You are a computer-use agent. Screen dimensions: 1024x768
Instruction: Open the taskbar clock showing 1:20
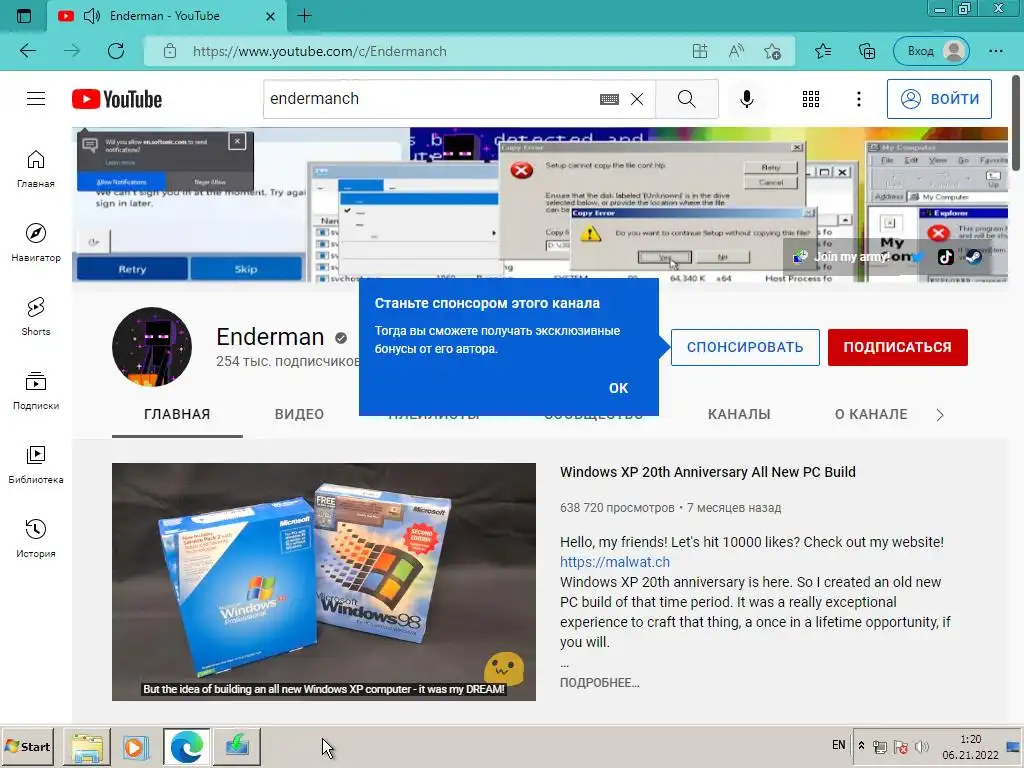(970, 746)
